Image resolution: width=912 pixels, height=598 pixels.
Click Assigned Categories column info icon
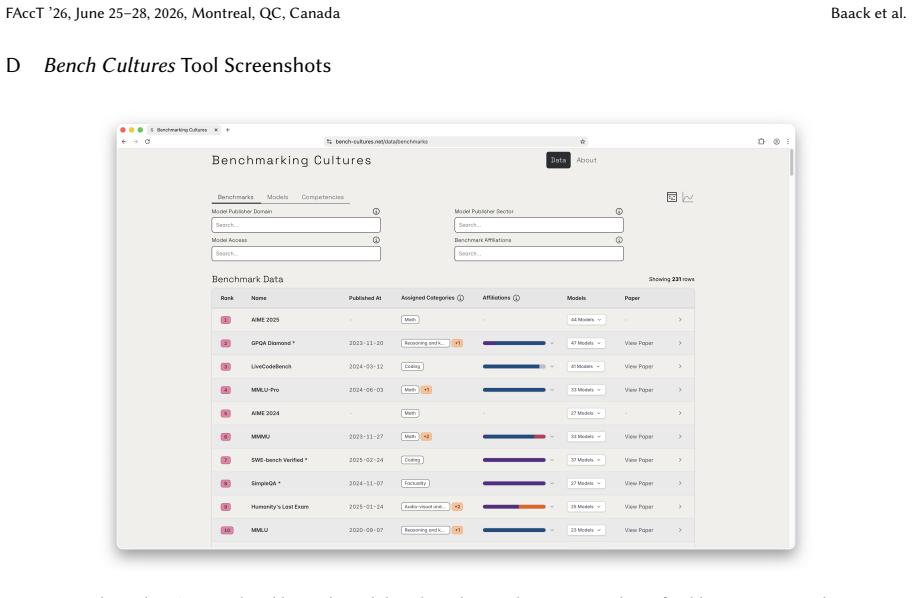tap(461, 298)
